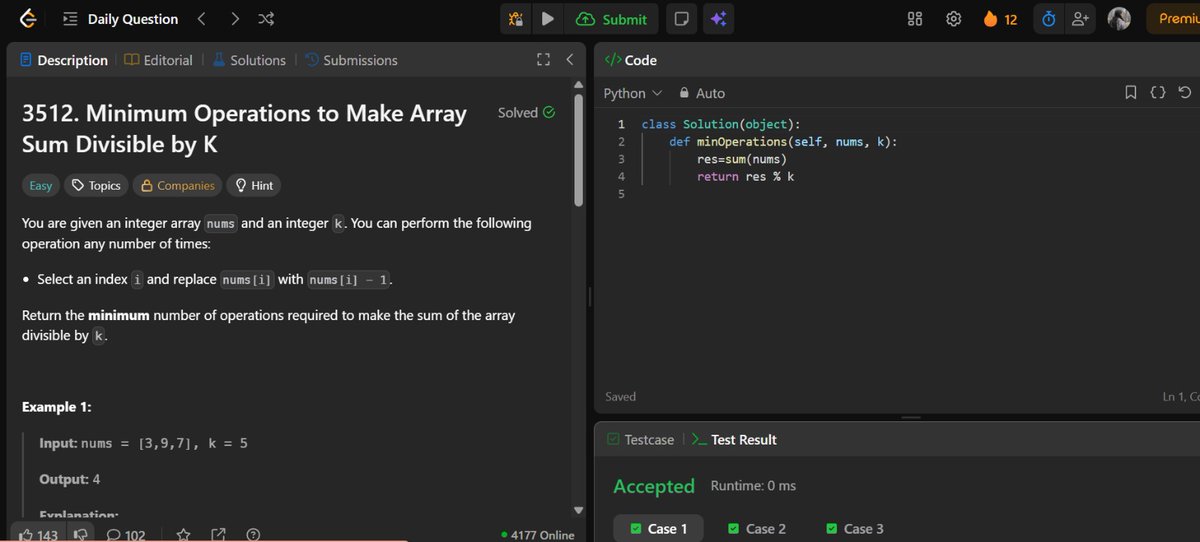
Task: Open the Python language dropdown
Action: click(x=632, y=93)
